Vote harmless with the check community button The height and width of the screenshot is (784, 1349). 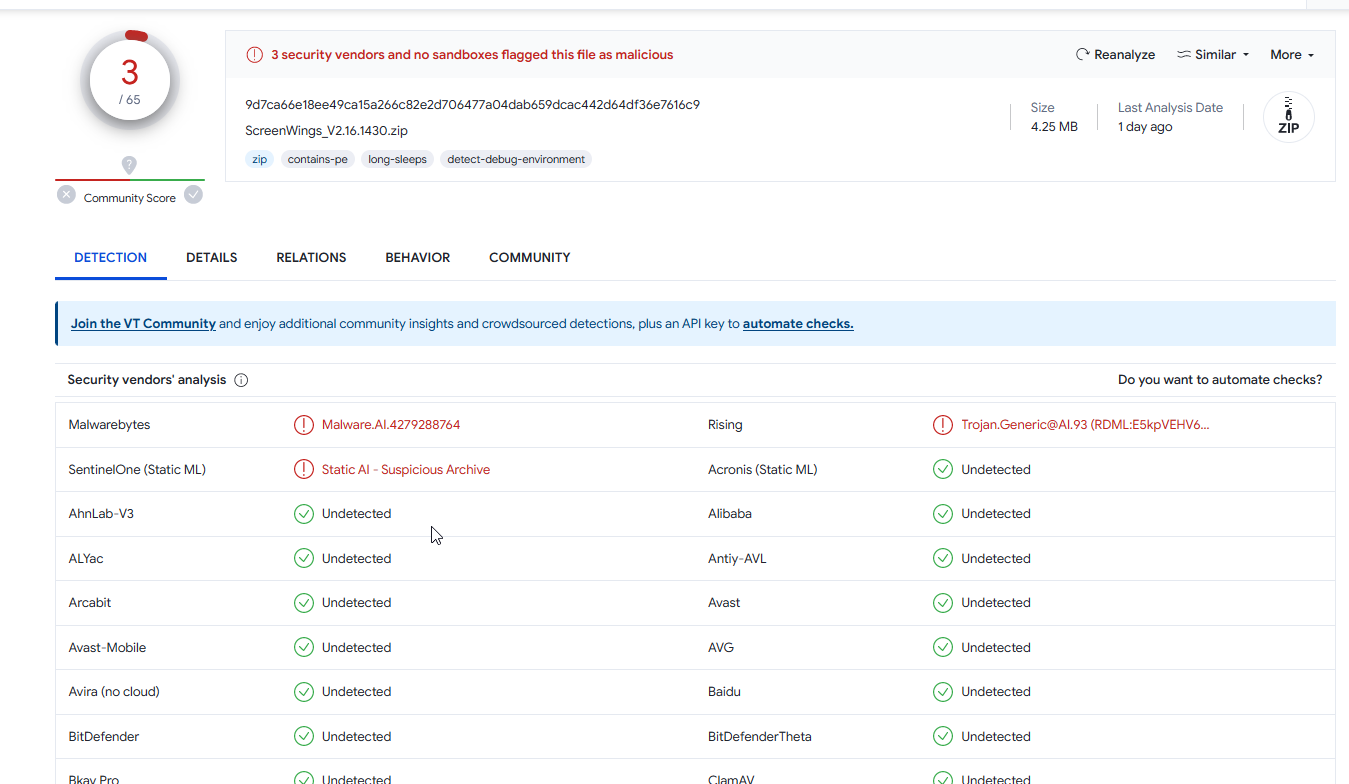193,195
